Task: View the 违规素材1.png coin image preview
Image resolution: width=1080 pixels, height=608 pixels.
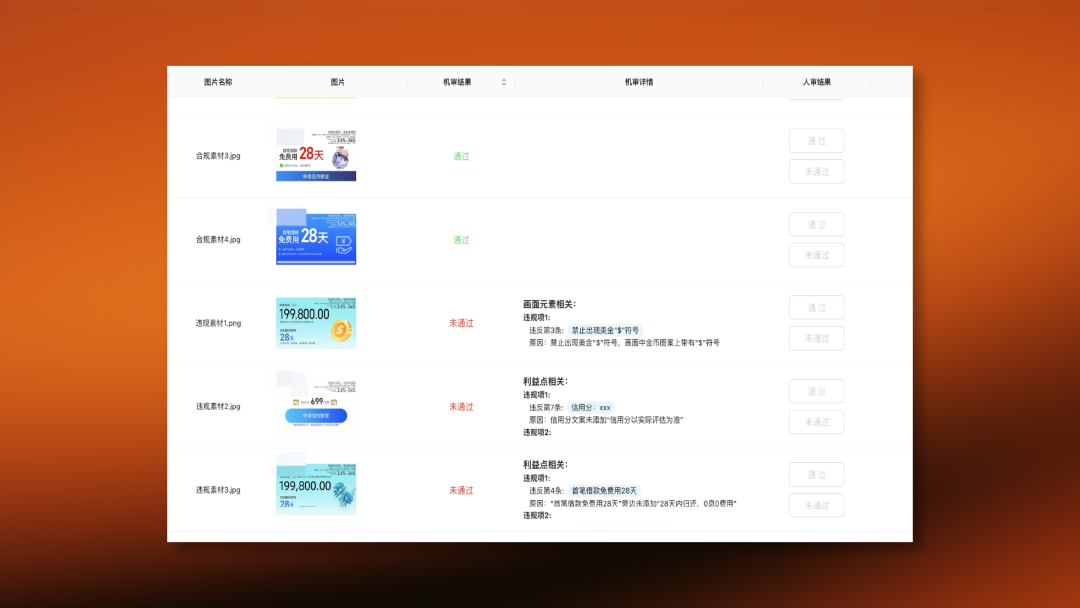Action: [x=315, y=323]
